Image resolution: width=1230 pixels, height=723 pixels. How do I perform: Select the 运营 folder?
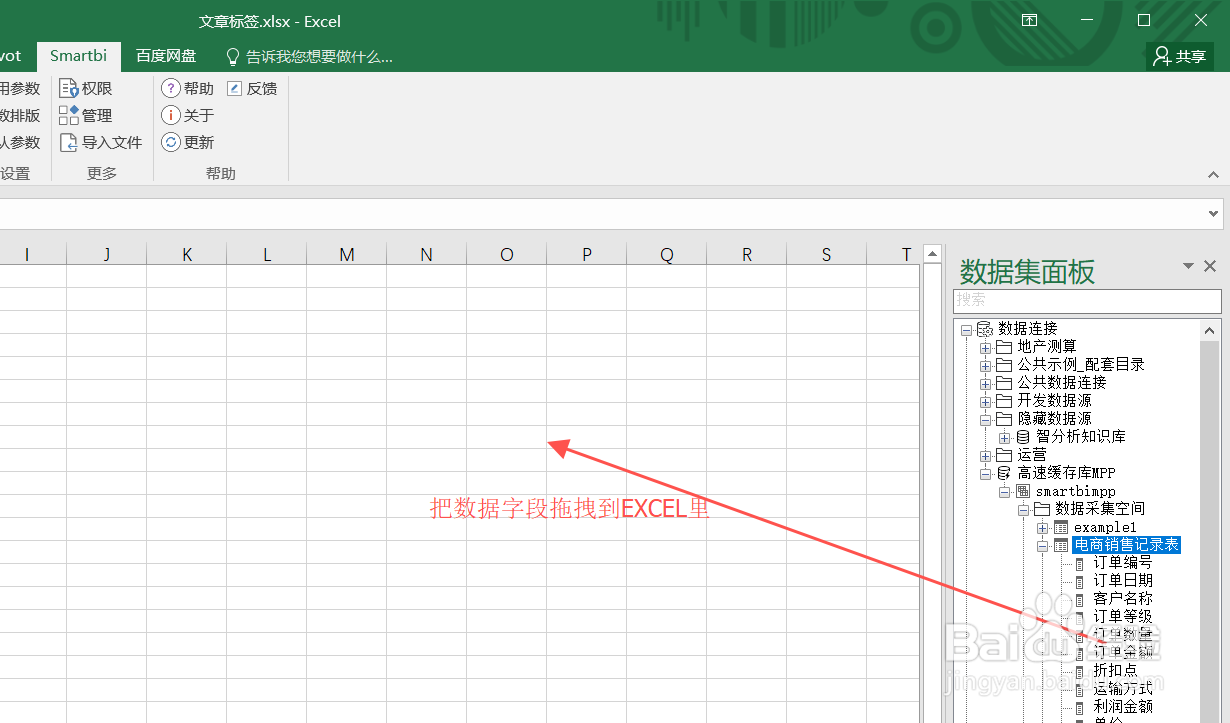coord(1032,455)
